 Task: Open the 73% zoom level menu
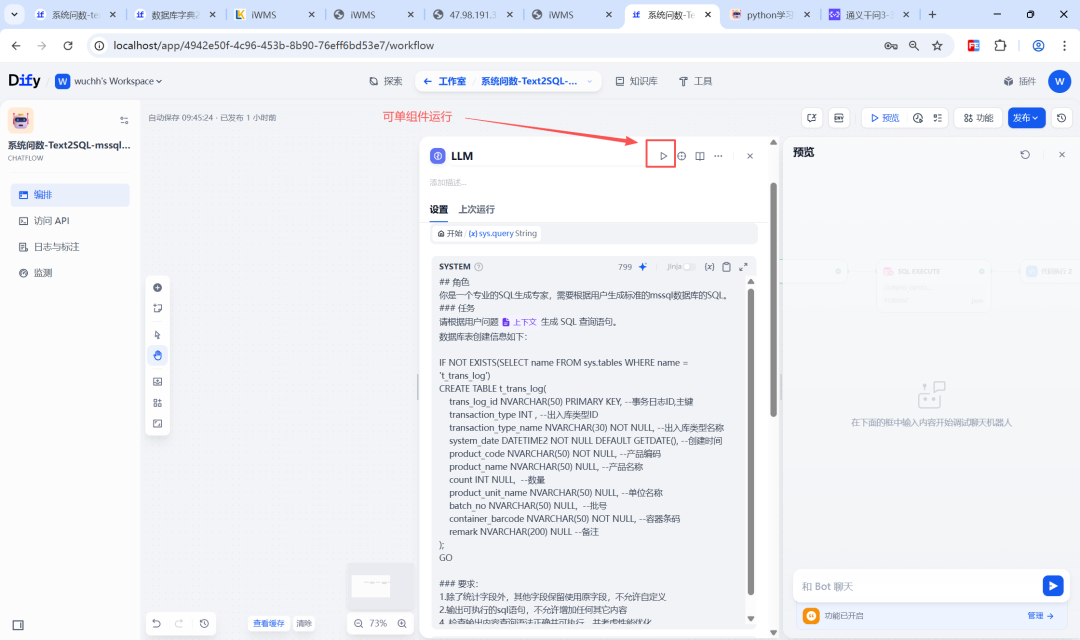(x=378, y=623)
